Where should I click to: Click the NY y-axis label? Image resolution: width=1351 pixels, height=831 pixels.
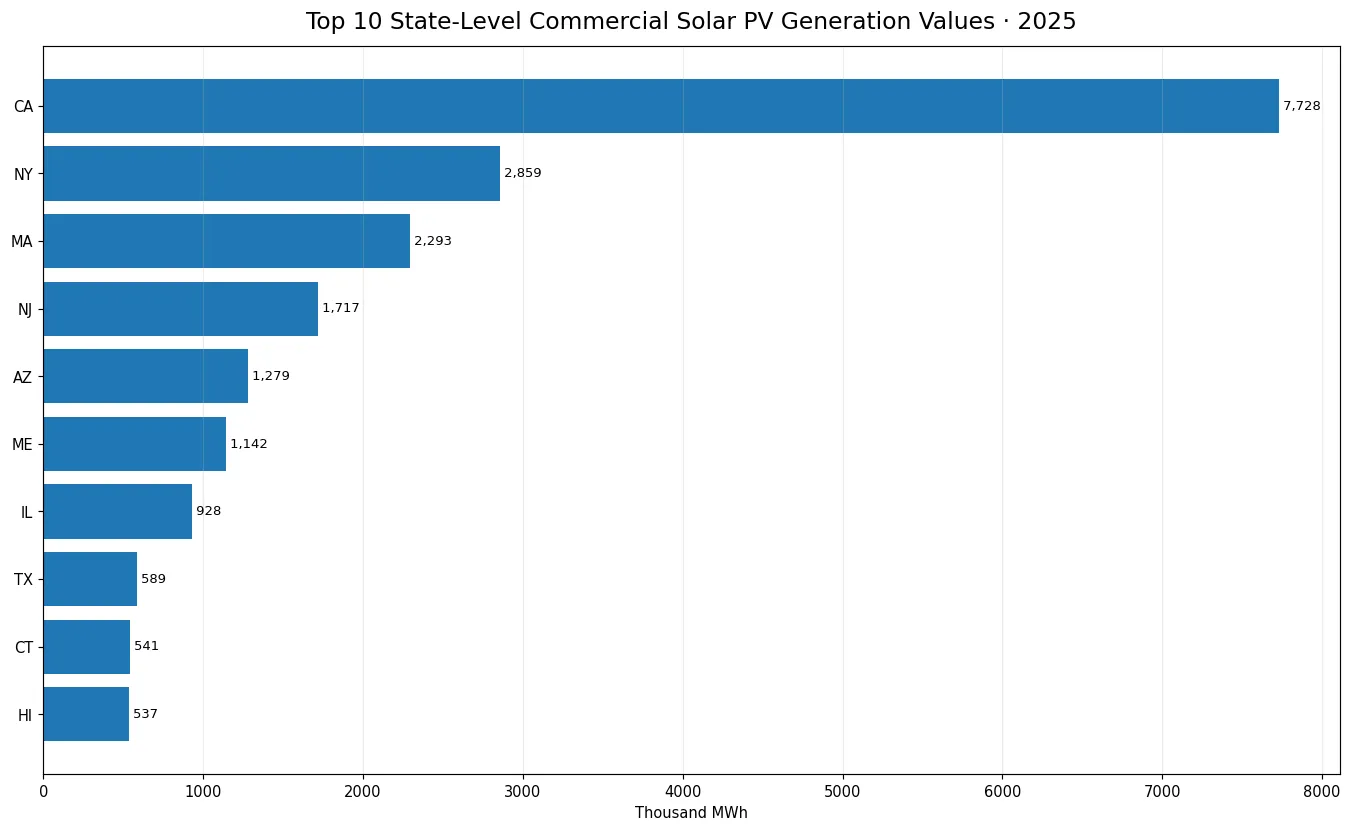coord(24,174)
